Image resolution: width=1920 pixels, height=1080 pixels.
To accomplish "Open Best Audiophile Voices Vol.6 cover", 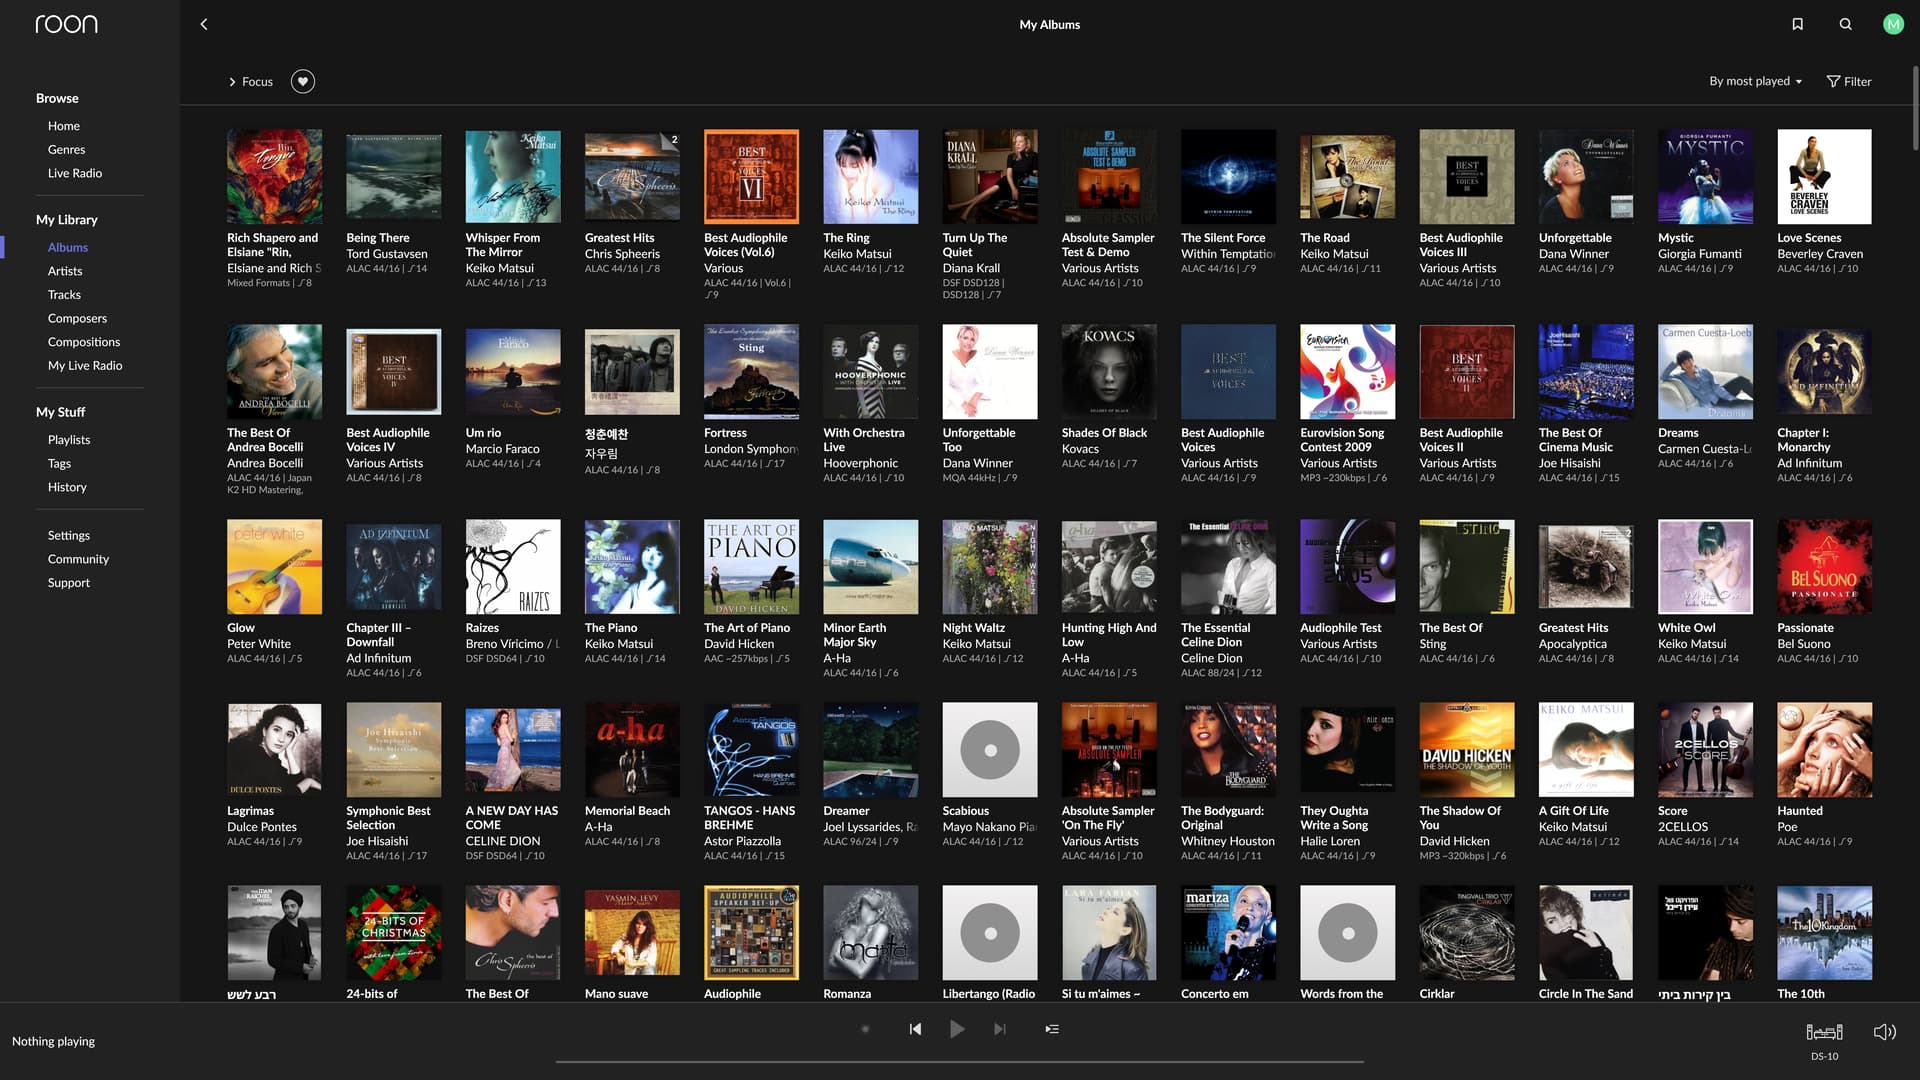I will 751,176.
